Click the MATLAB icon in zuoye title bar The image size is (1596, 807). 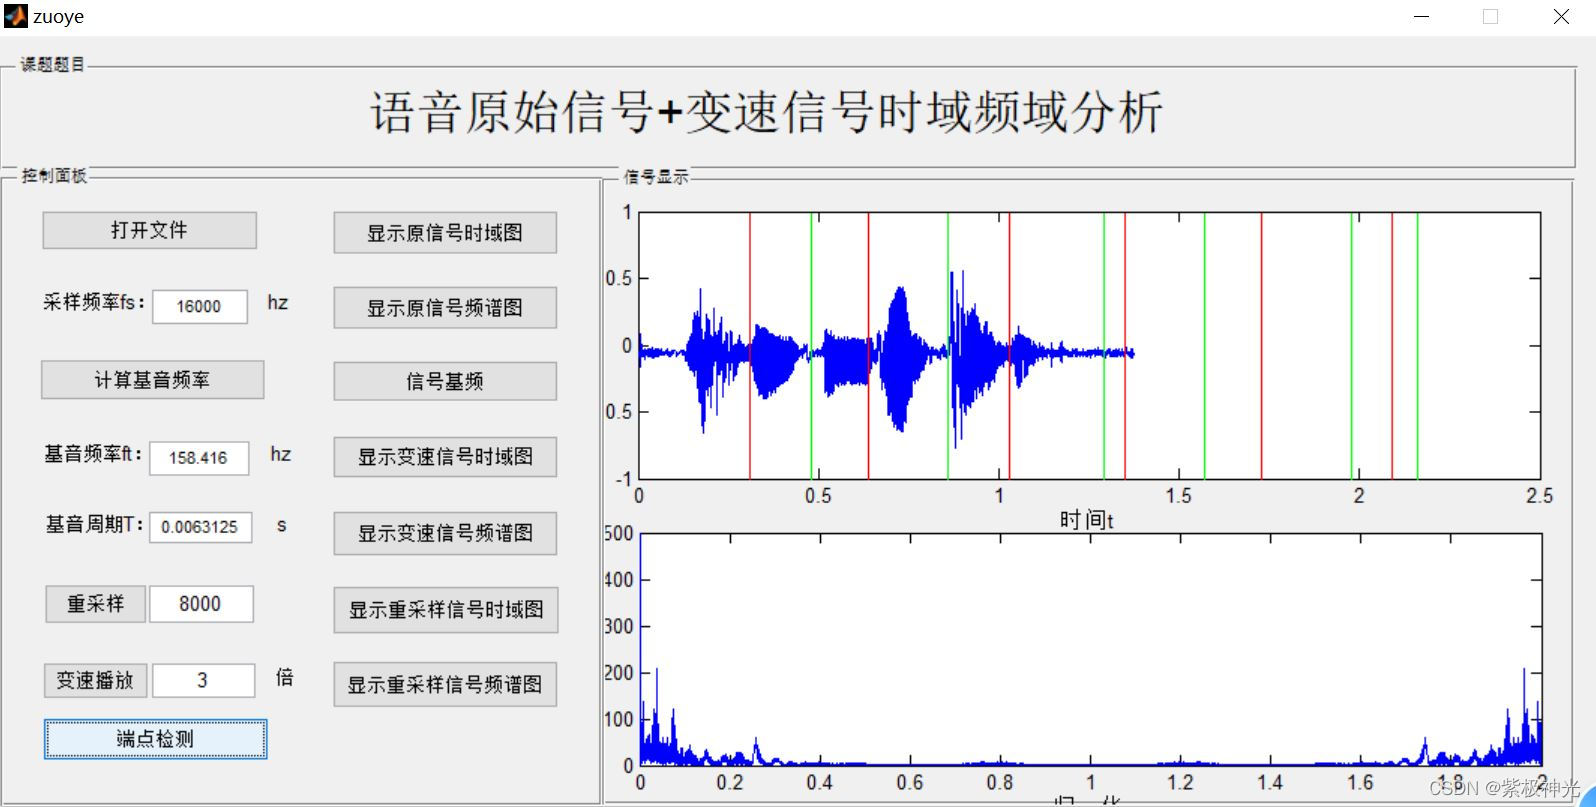tap(15, 16)
